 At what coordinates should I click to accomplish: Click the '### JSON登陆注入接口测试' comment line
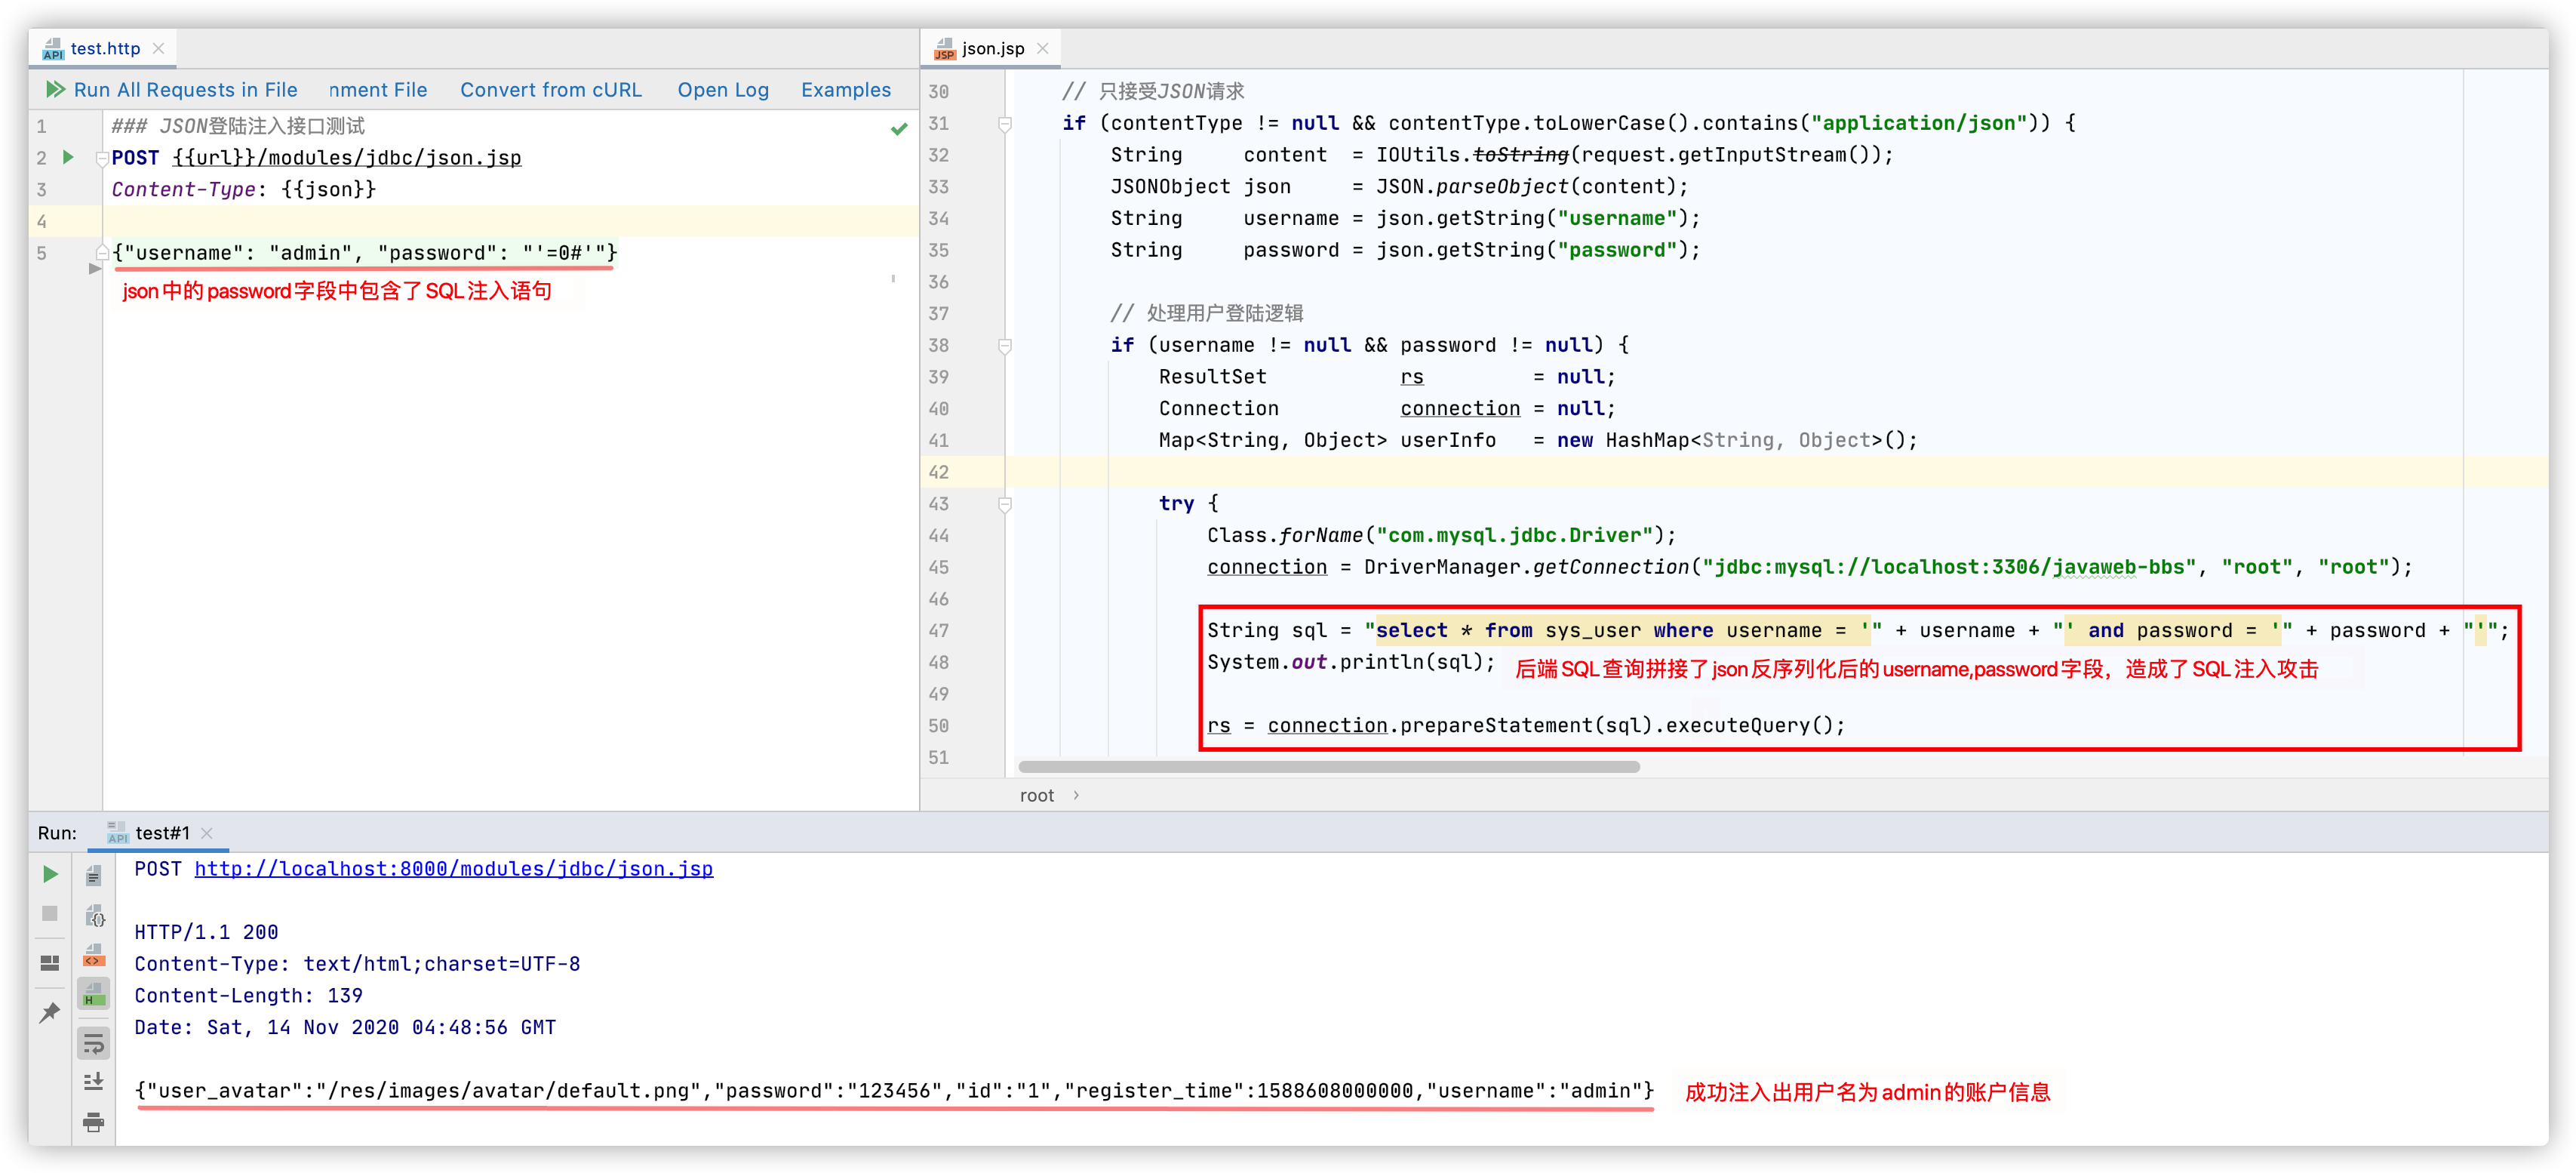pos(238,126)
